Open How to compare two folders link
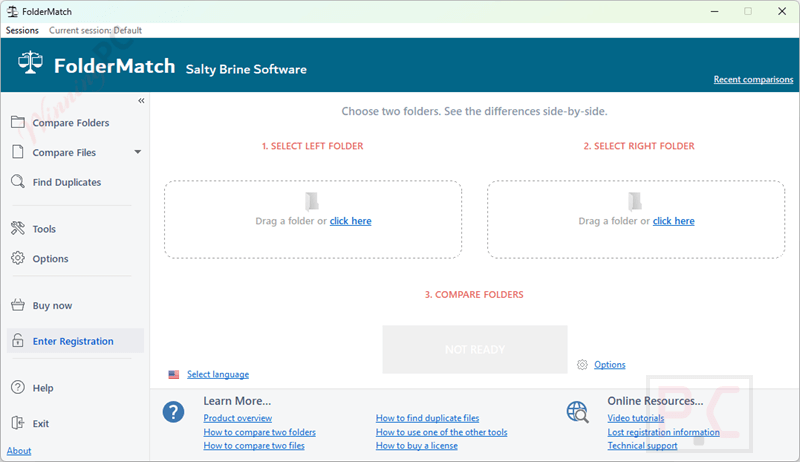 coord(259,432)
